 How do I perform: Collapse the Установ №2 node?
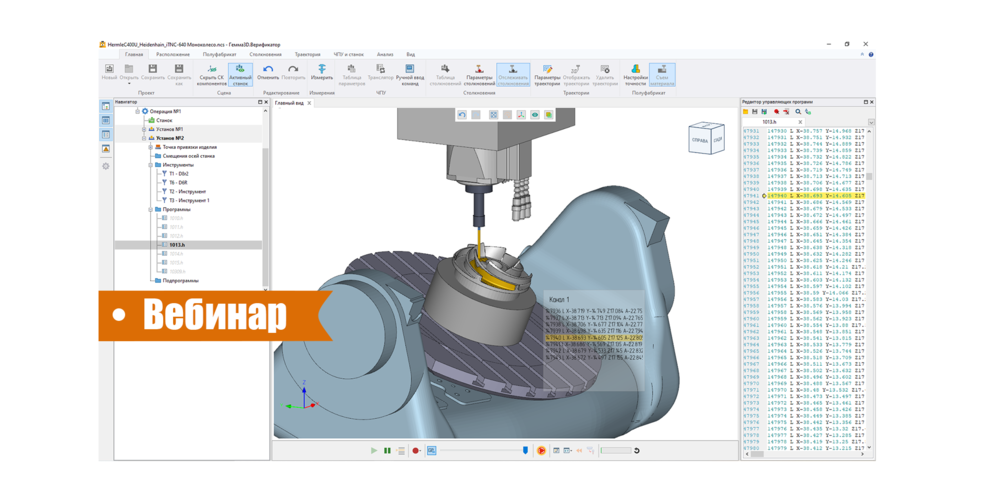click(144, 138)
